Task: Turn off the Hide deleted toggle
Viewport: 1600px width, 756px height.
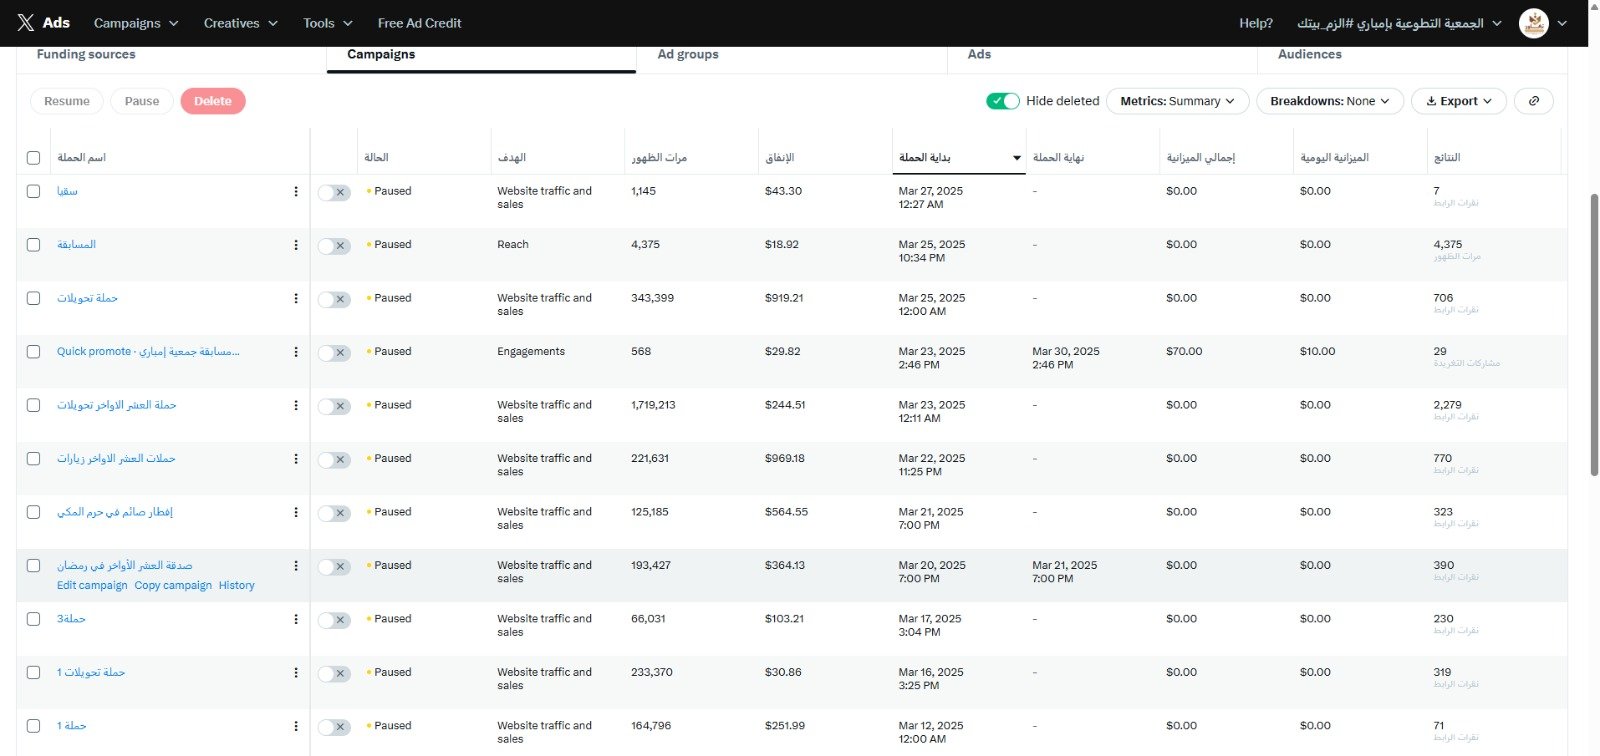Action: (1002, 101)
